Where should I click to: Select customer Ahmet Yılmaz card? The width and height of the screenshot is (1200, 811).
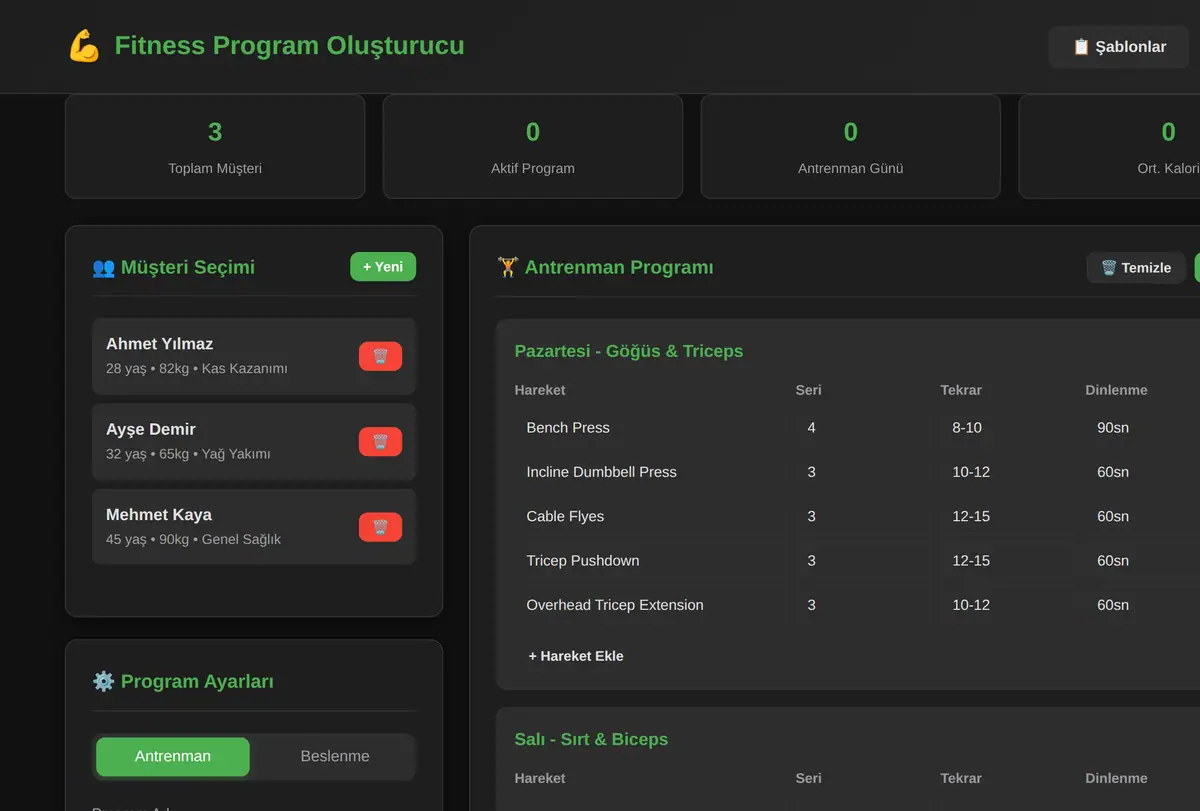point(254,356)
